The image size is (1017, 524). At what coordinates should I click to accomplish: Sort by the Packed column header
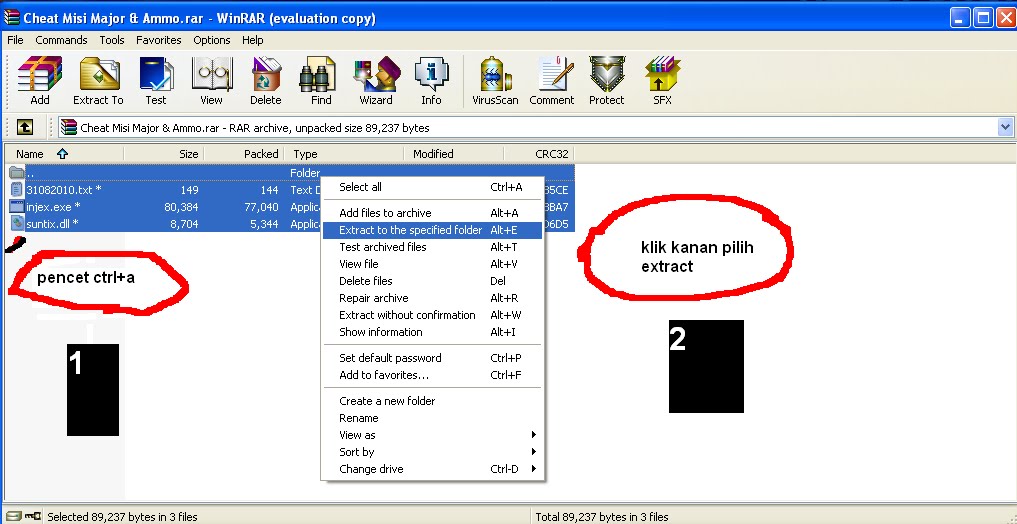point(244,154)
